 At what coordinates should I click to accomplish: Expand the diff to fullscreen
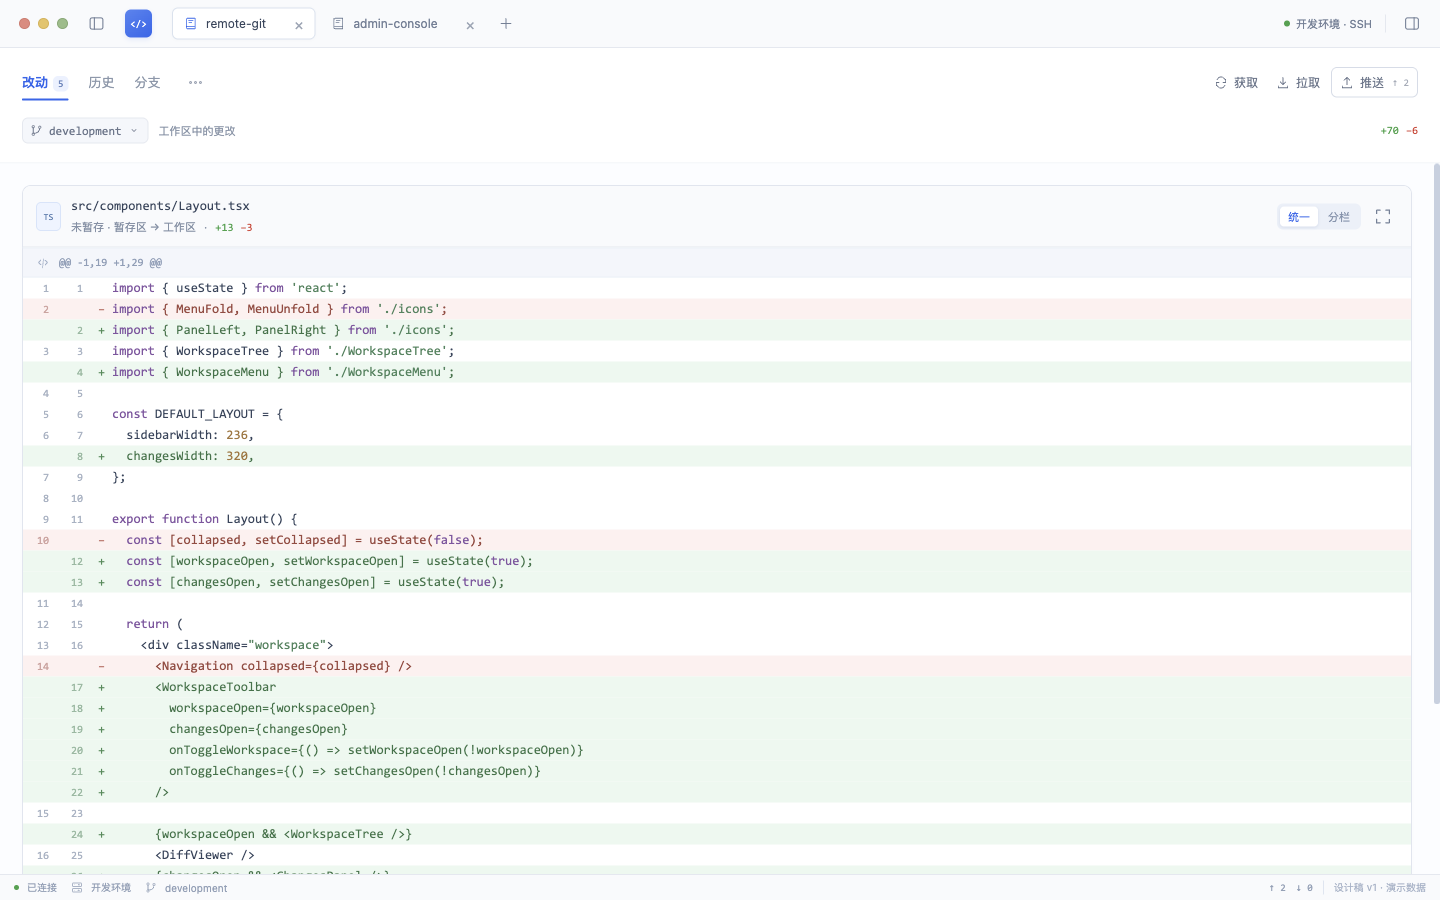[x=1383, y=217]
